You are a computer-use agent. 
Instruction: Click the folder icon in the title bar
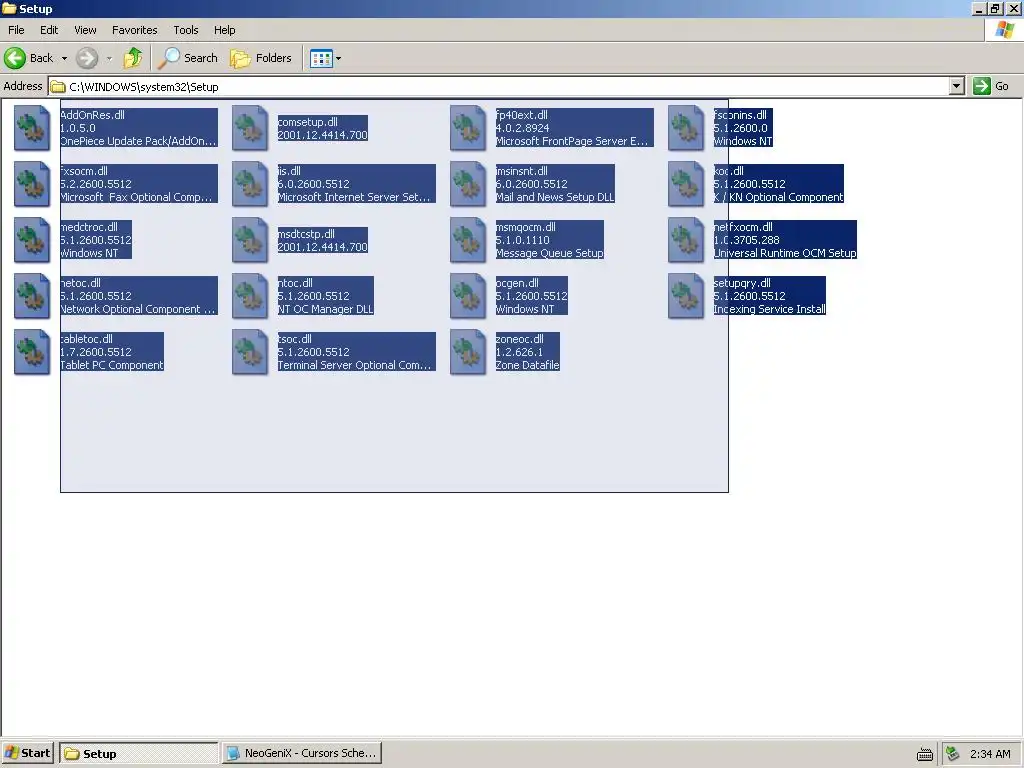tap(9, 8)
